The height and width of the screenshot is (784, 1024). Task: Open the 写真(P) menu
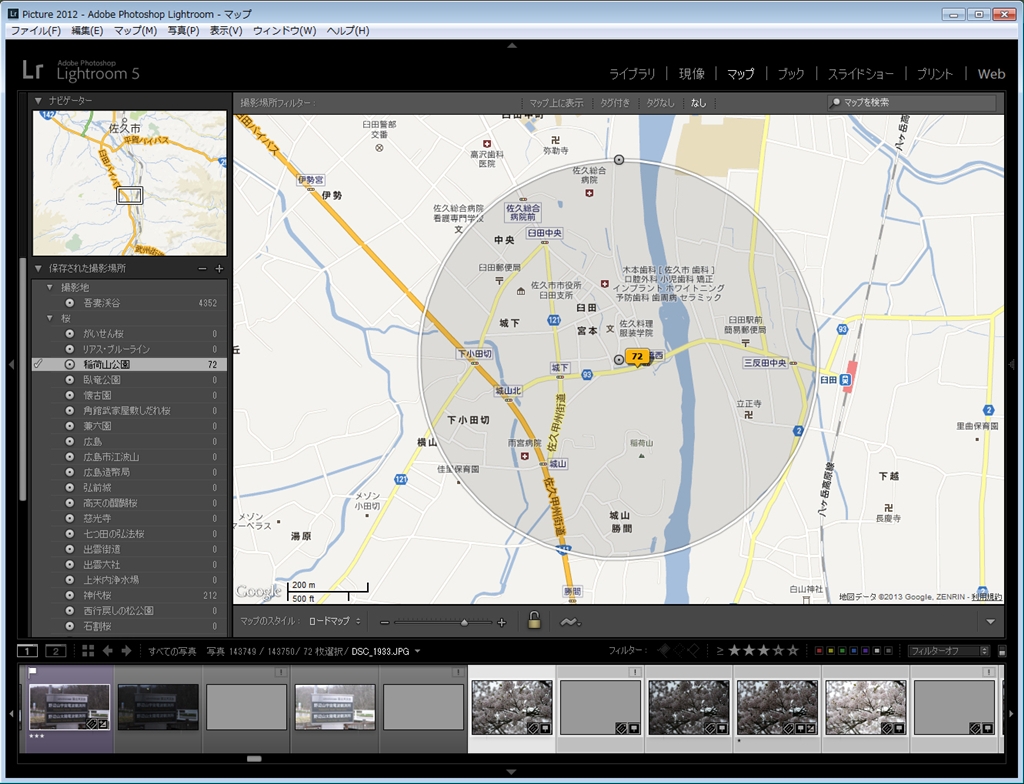coord(183,31)
